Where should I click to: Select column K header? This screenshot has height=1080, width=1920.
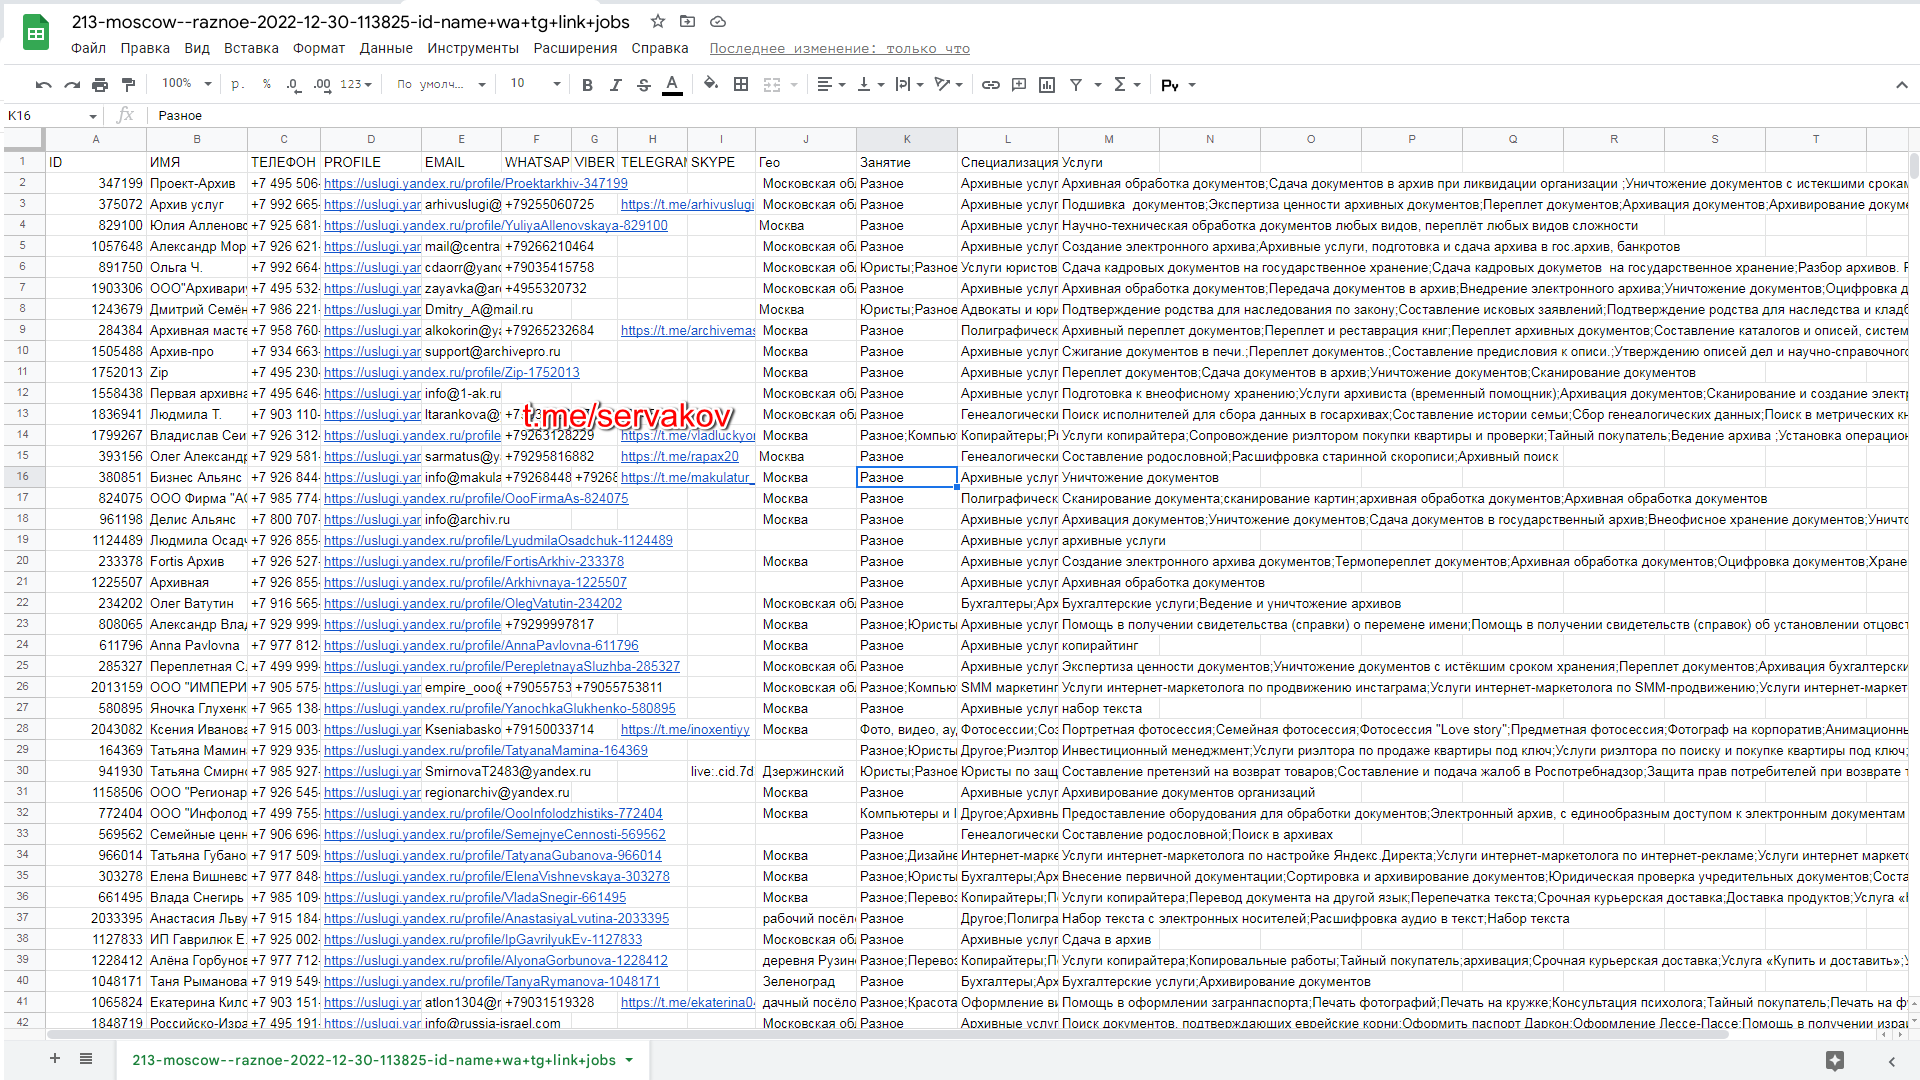tap(907, 140)
